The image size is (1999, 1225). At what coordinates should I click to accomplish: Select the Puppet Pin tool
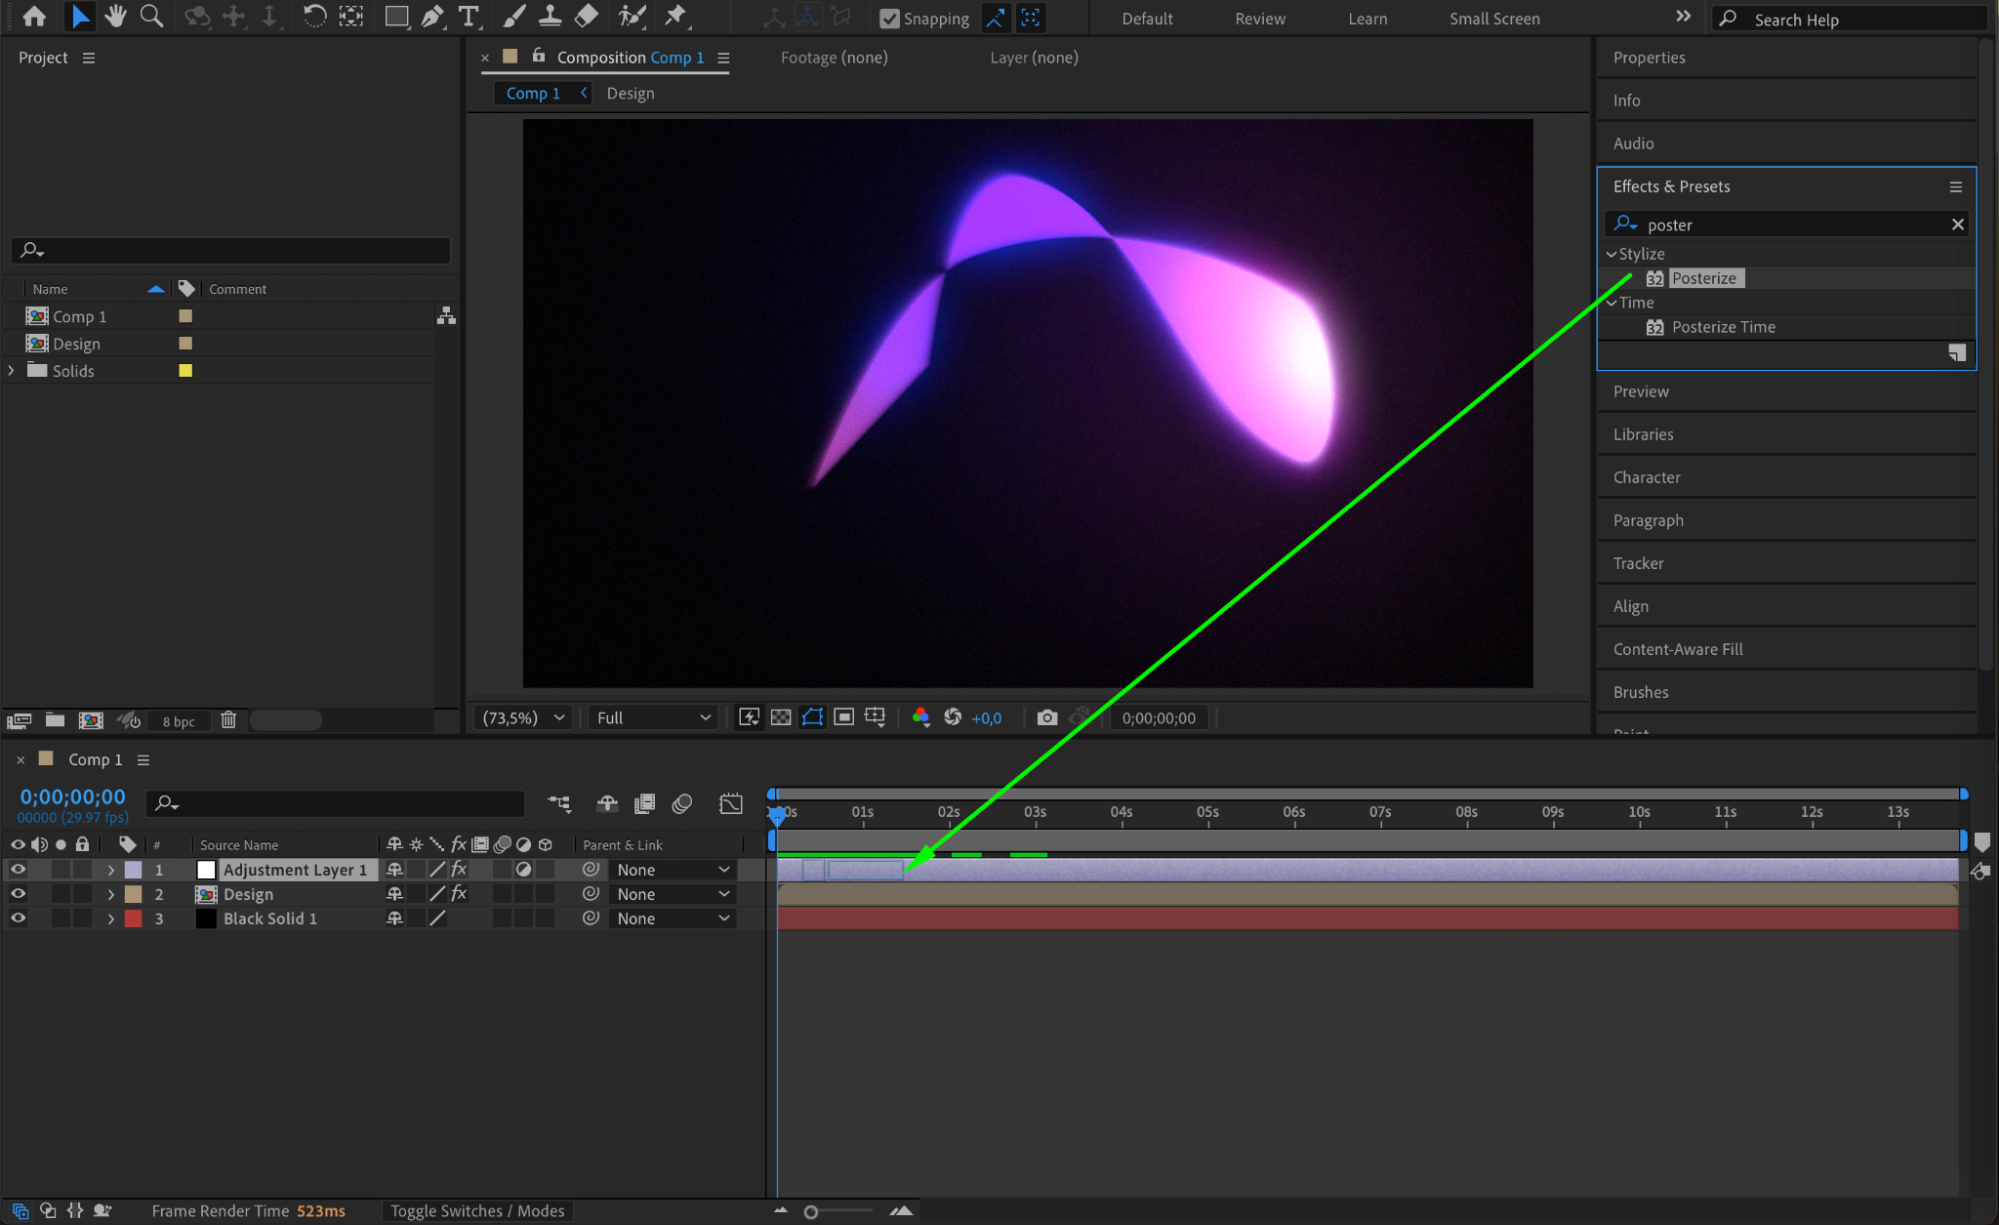point(676,16)
